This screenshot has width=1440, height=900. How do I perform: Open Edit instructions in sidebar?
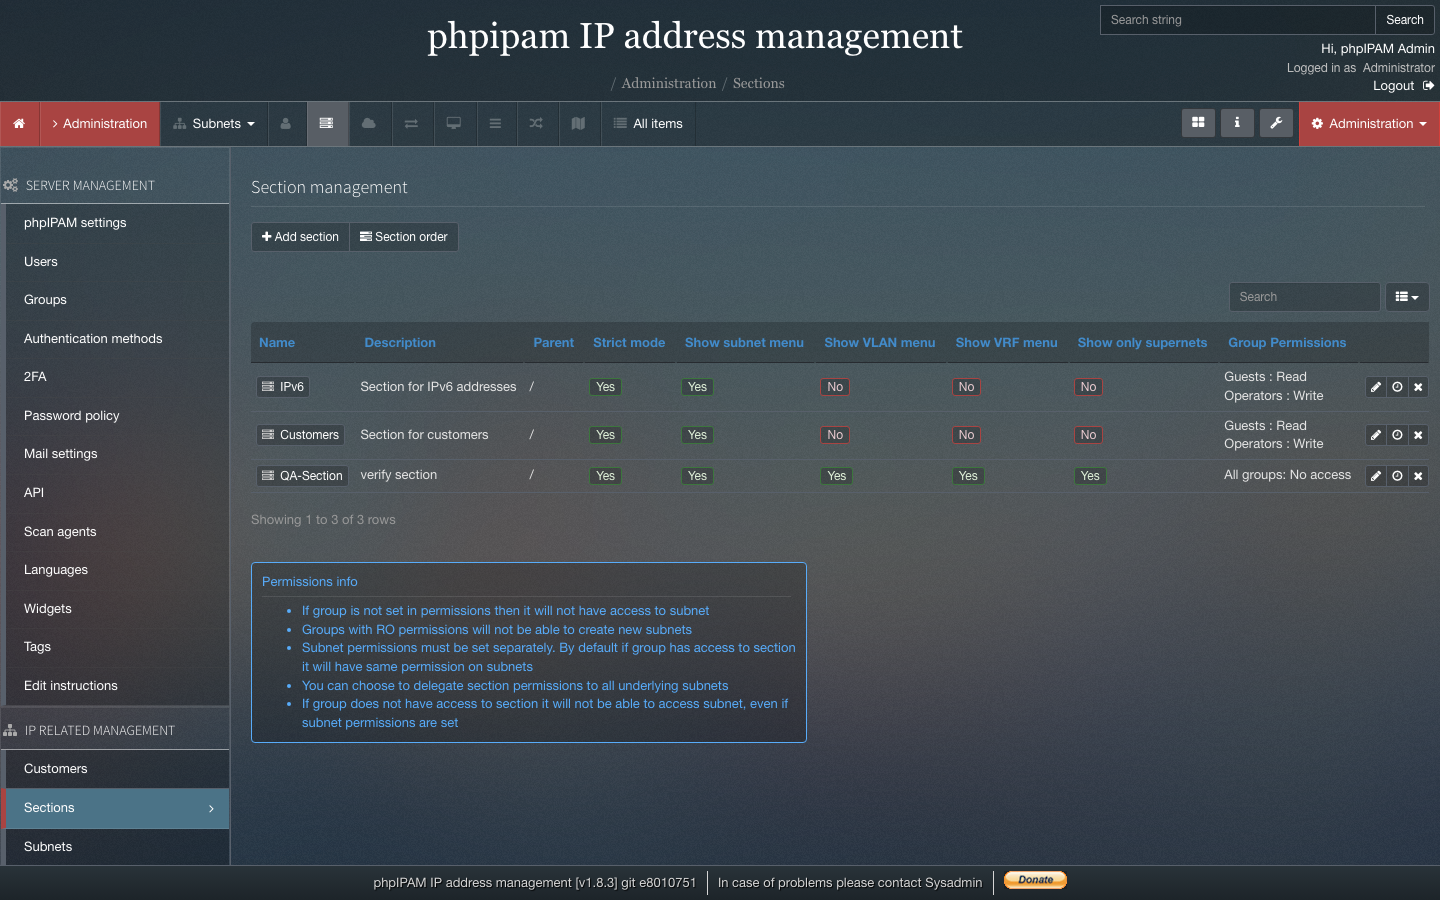pos(71,686)
